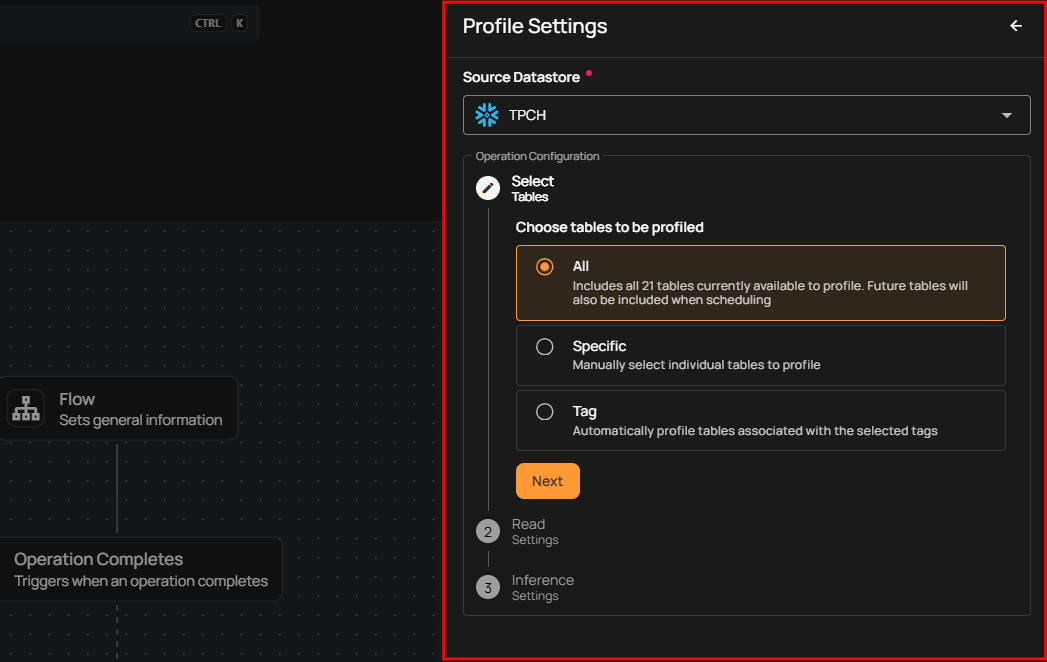Click the search bar at top left
1047x662 pixels.
[90, 23]
